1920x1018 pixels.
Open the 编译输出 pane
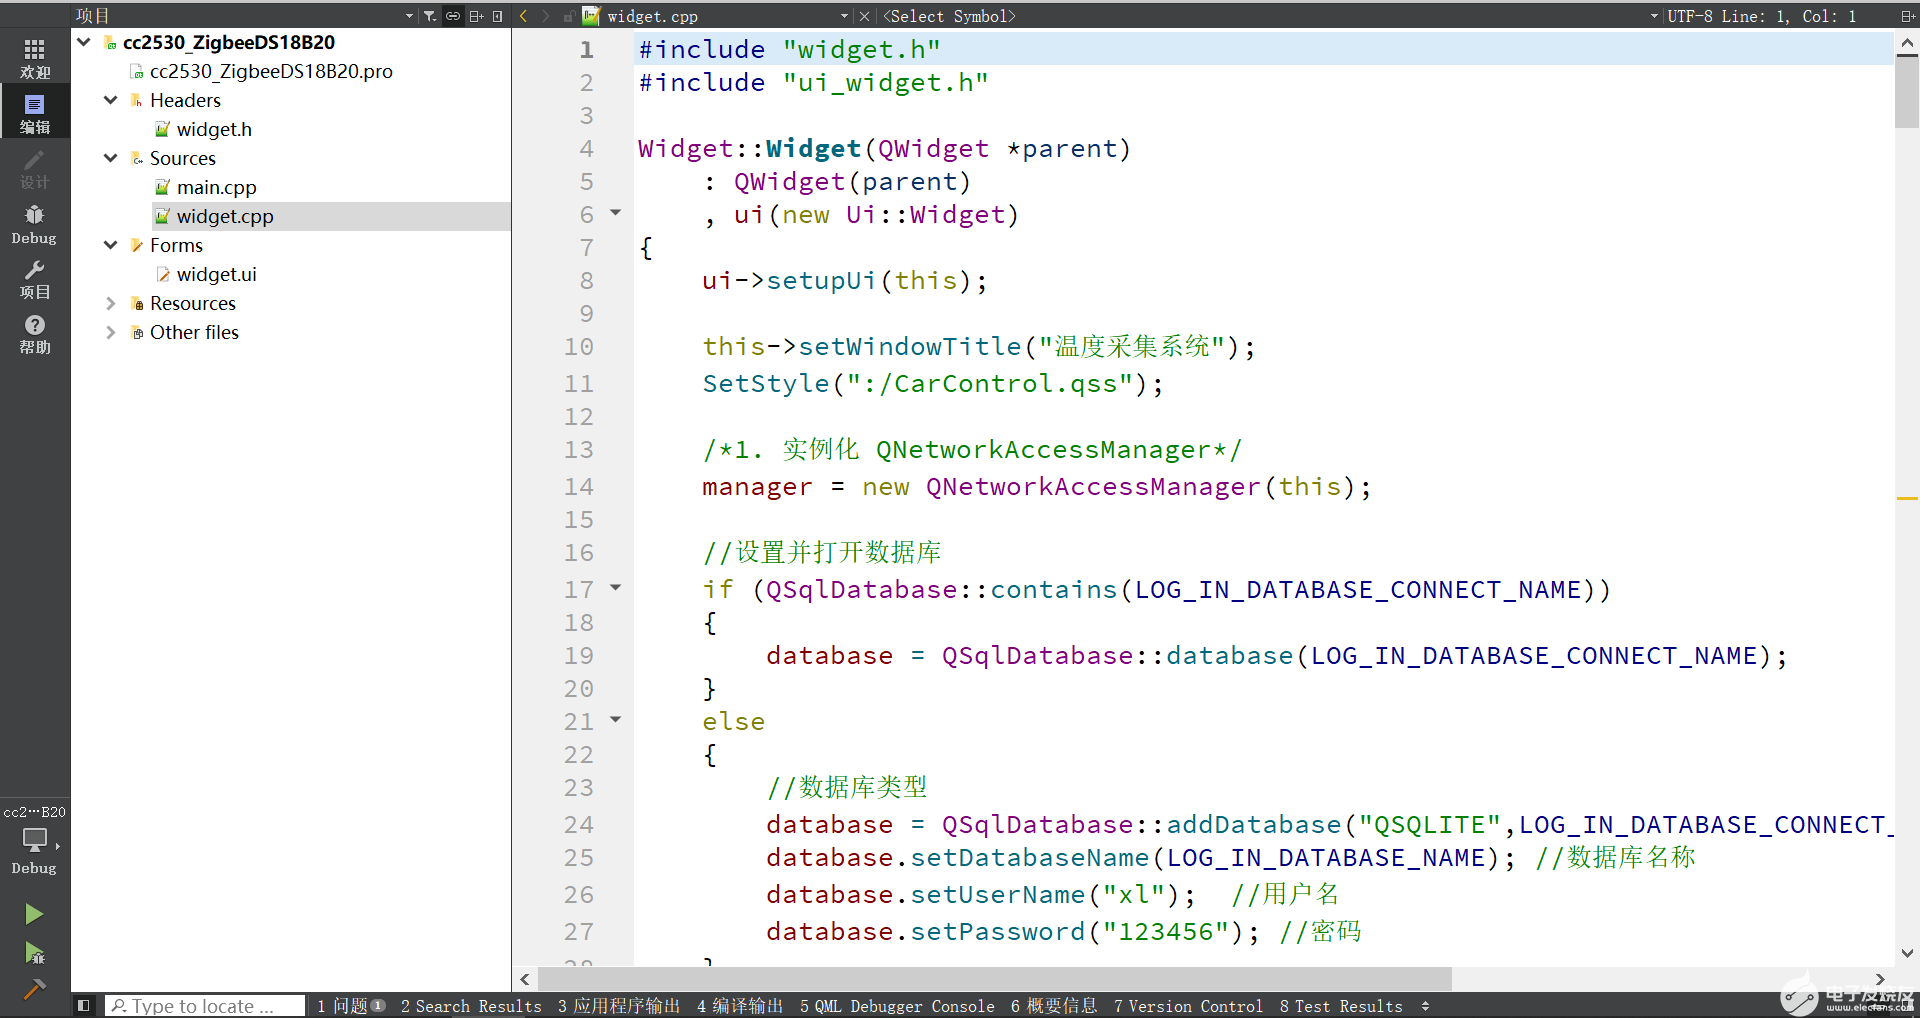pyautogui.click(x=740, y=1006)
